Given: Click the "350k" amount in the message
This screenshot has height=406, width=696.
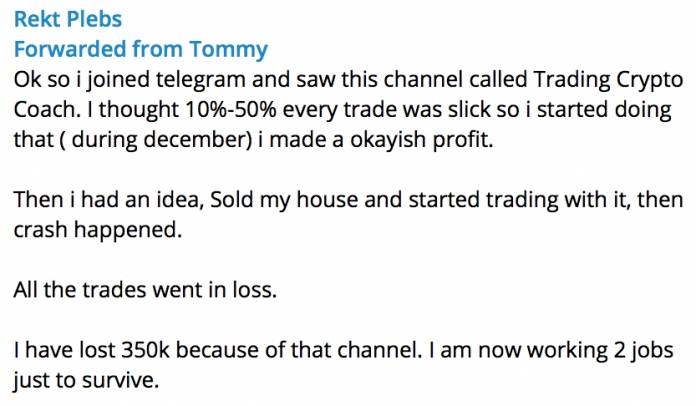Looking at the screenshot, I should (150, 351).
